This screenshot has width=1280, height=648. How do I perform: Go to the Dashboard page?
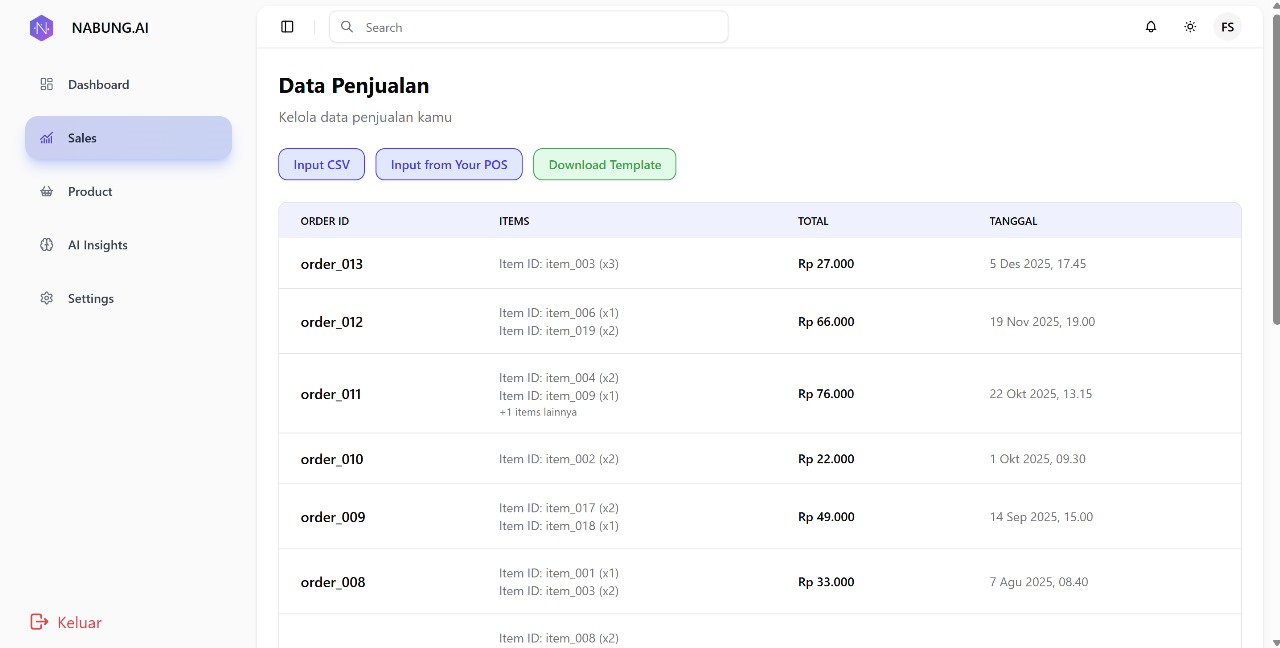click(x=98, y=85)
